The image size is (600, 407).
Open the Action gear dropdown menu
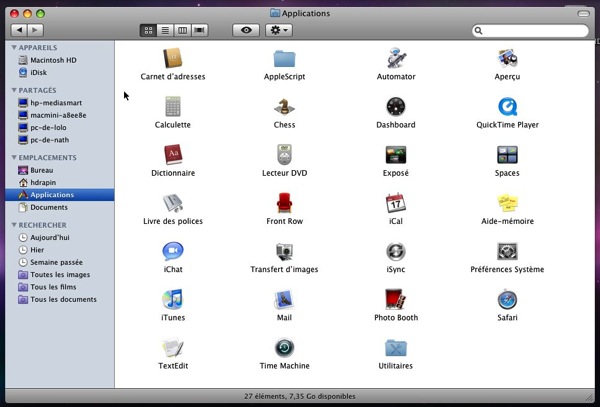(x=279, y=31)
